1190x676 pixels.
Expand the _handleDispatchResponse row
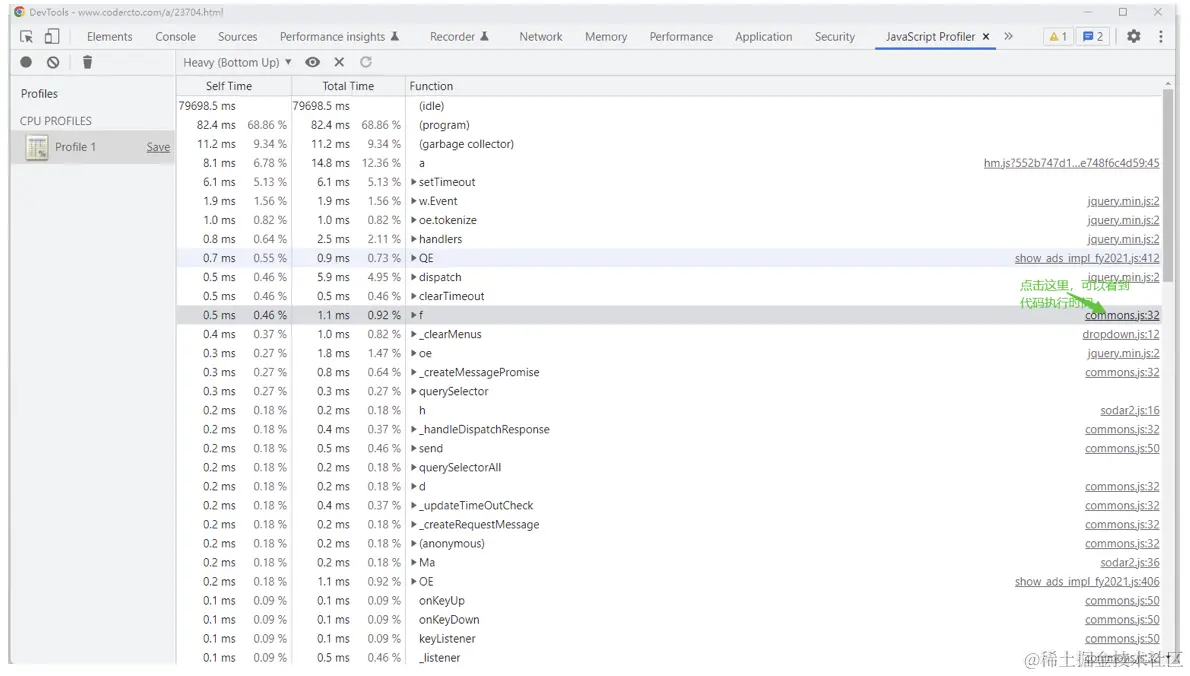[414, 429]
